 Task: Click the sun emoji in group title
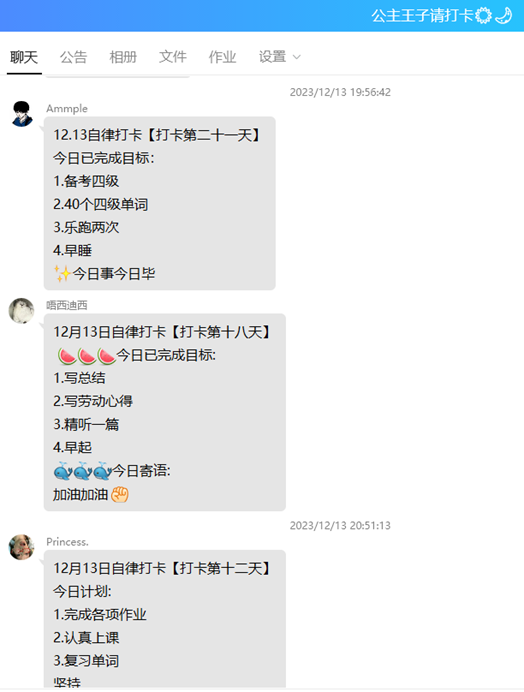[x=483, y=15]
